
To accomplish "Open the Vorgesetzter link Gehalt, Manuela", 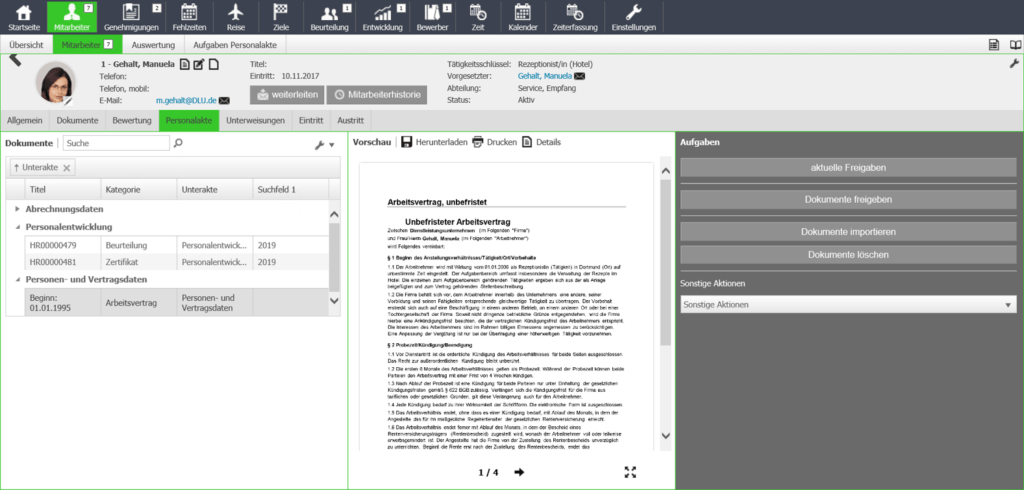I will tap(545, 76).
